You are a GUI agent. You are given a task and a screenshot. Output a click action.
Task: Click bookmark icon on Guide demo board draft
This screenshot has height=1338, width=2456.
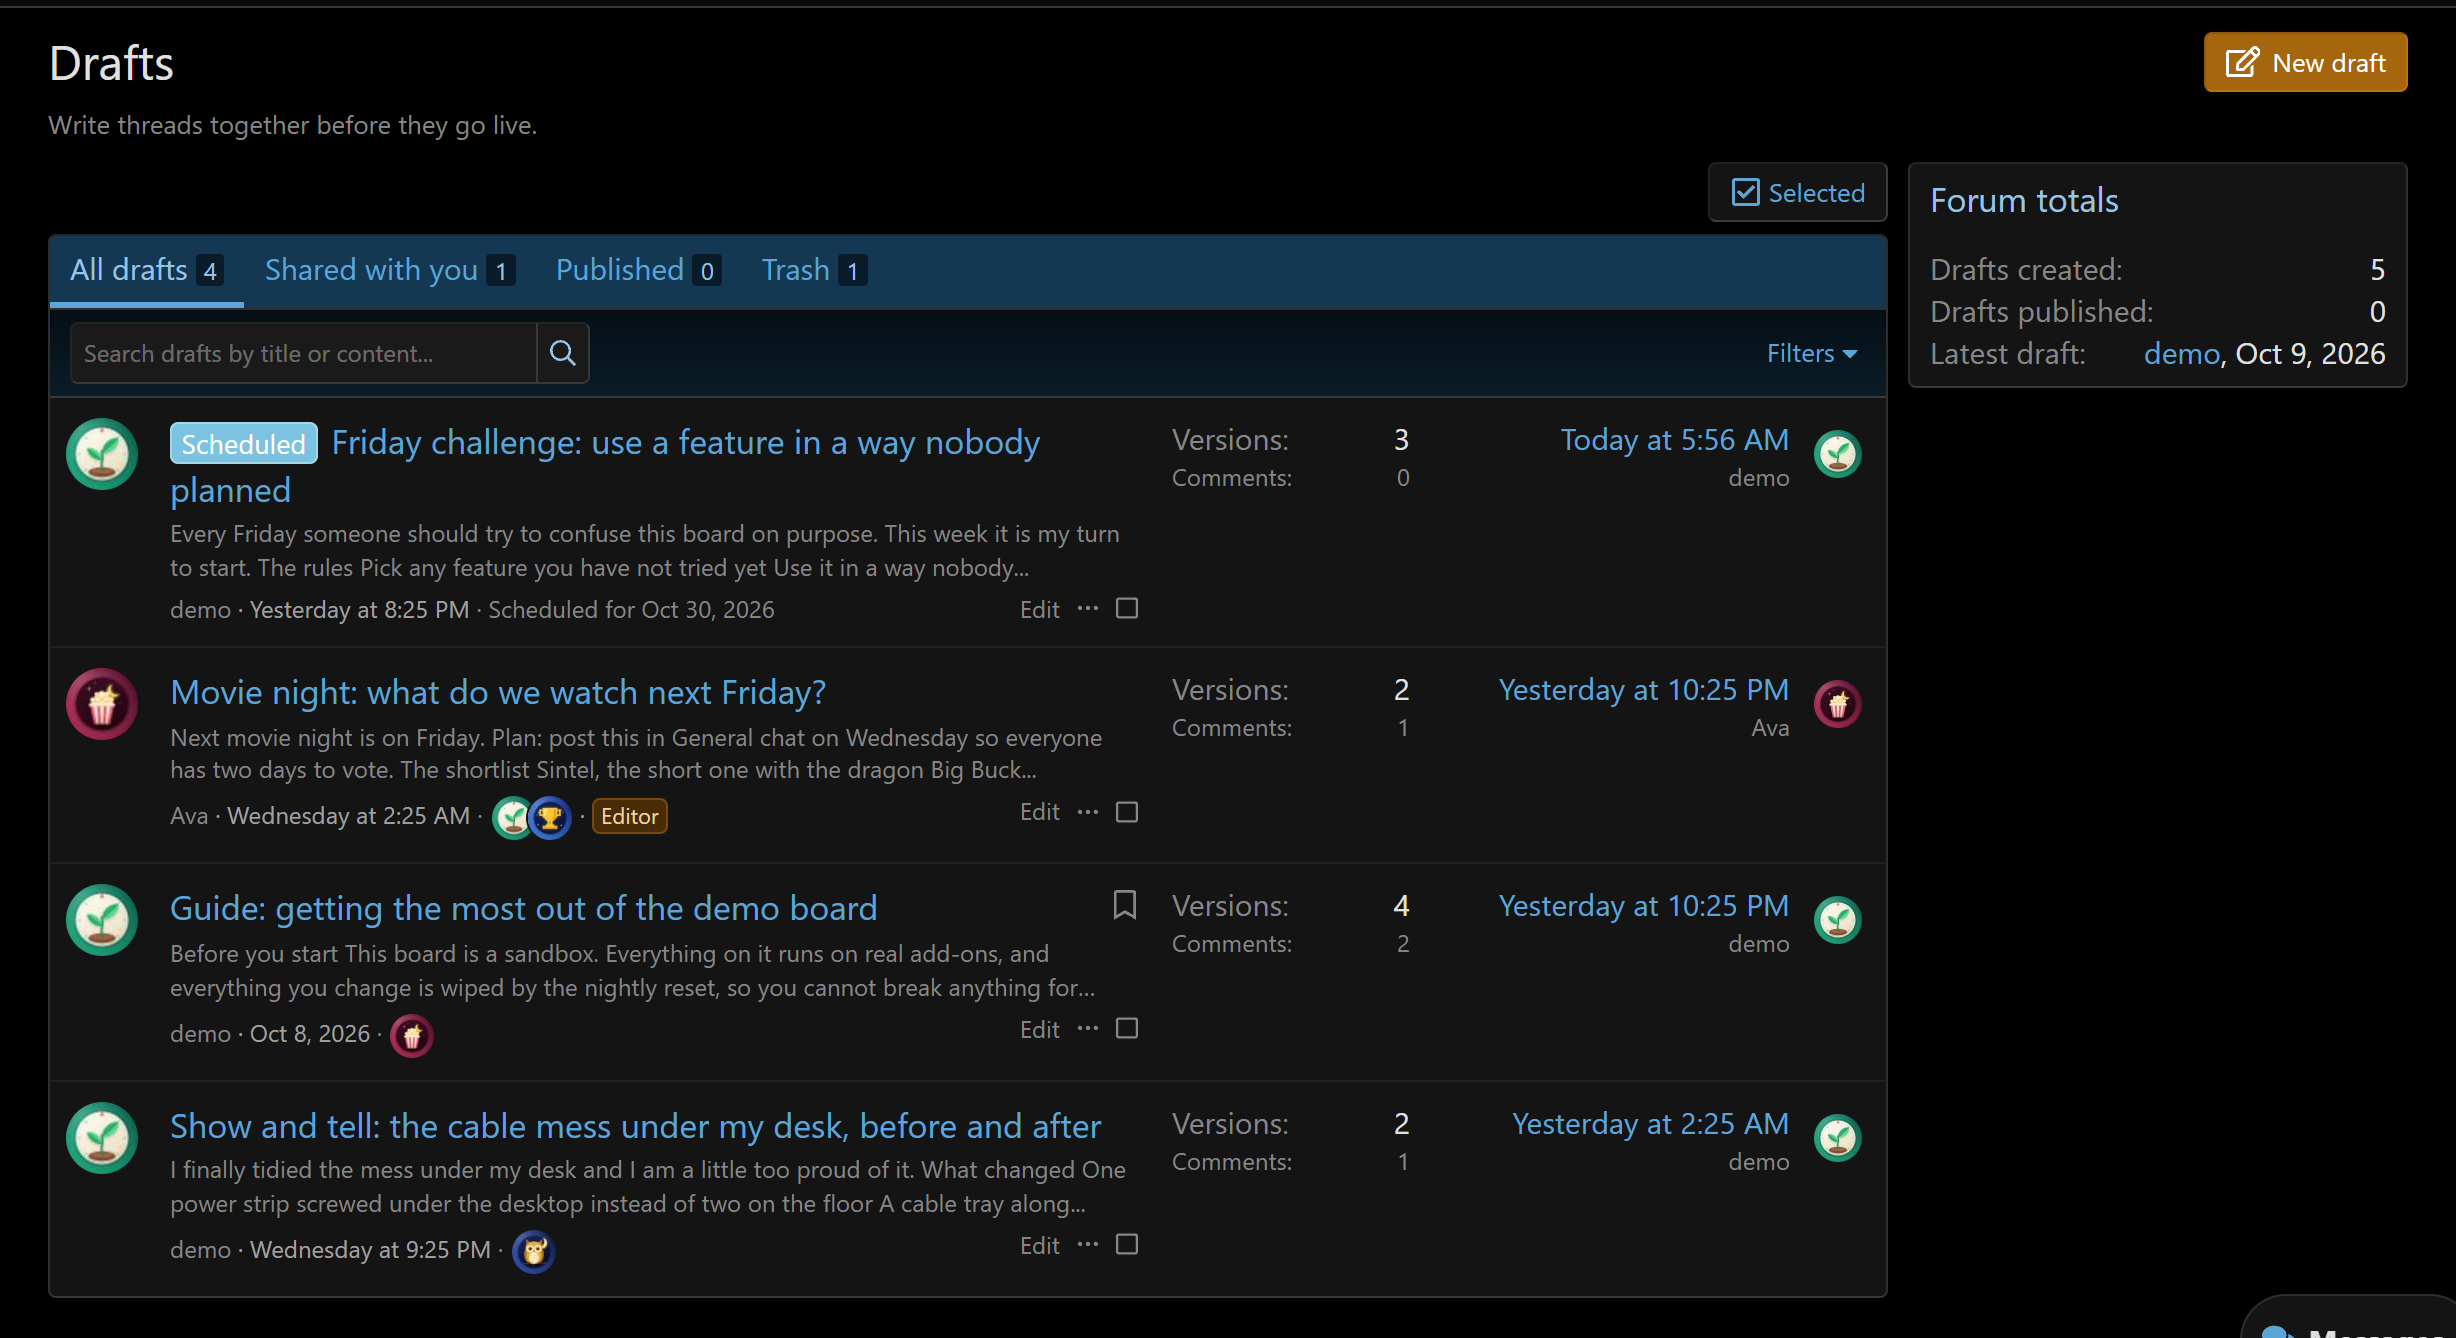pos(1125,904)
